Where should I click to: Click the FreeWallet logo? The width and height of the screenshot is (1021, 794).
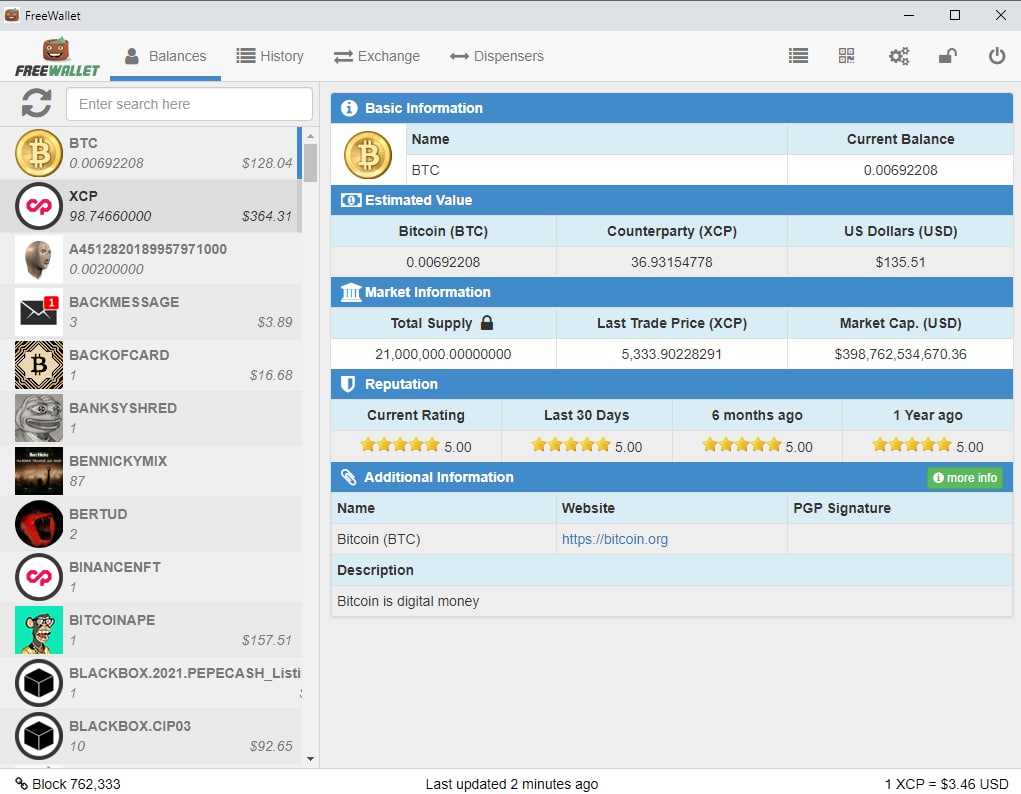(x=57, y=57)
